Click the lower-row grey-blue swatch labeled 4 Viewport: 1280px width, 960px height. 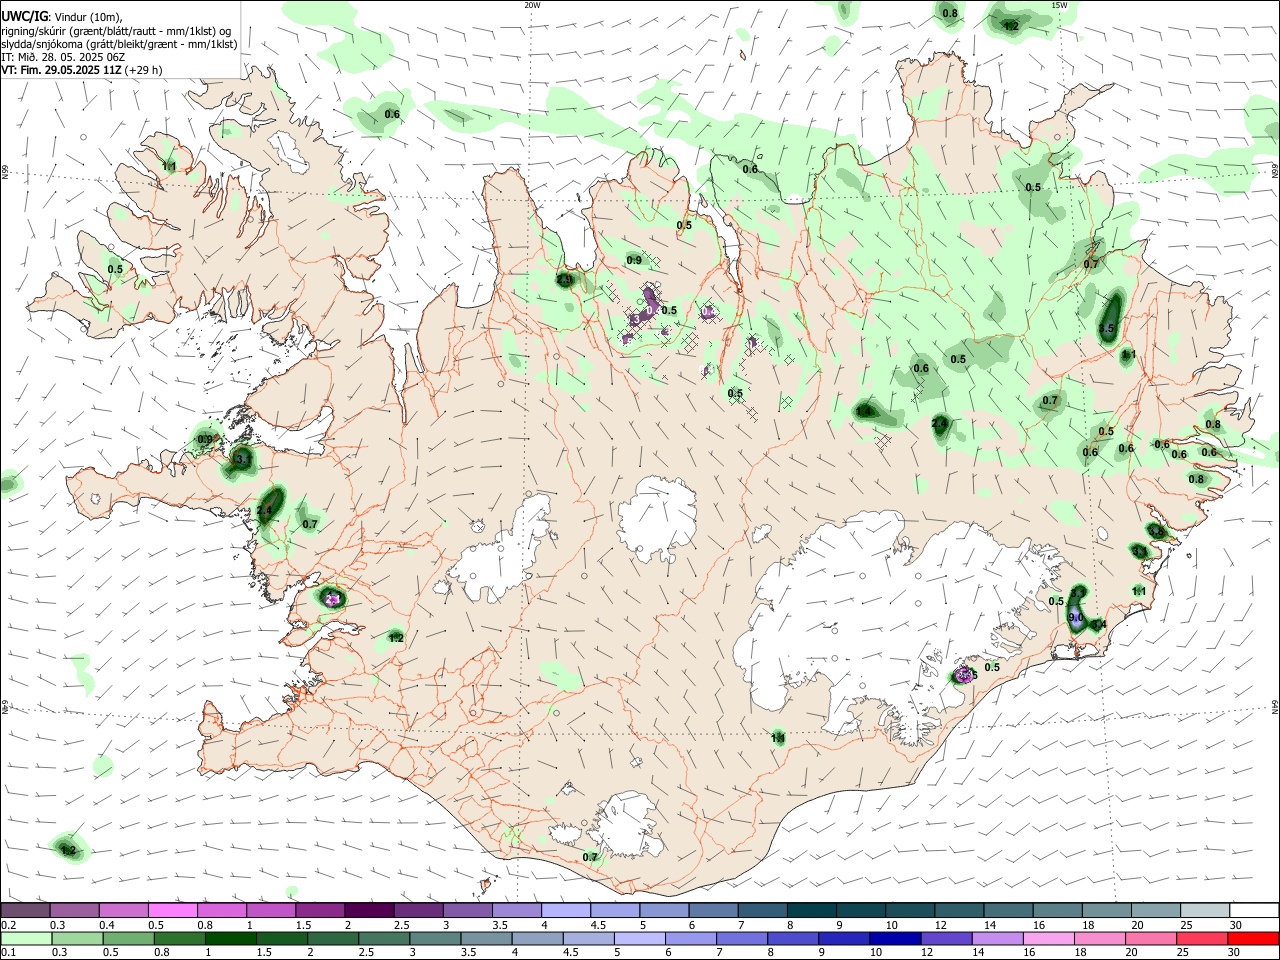537,938
